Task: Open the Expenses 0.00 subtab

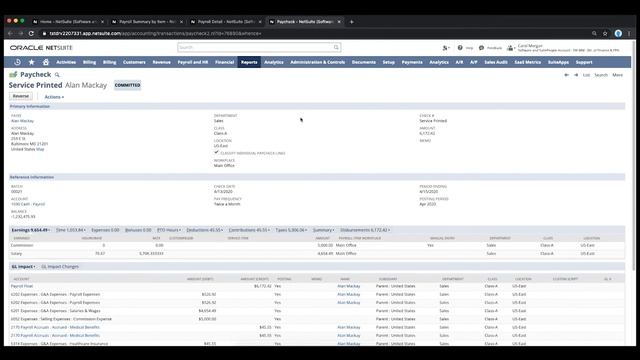Action: pyautogui.click(x=105, y=230)
